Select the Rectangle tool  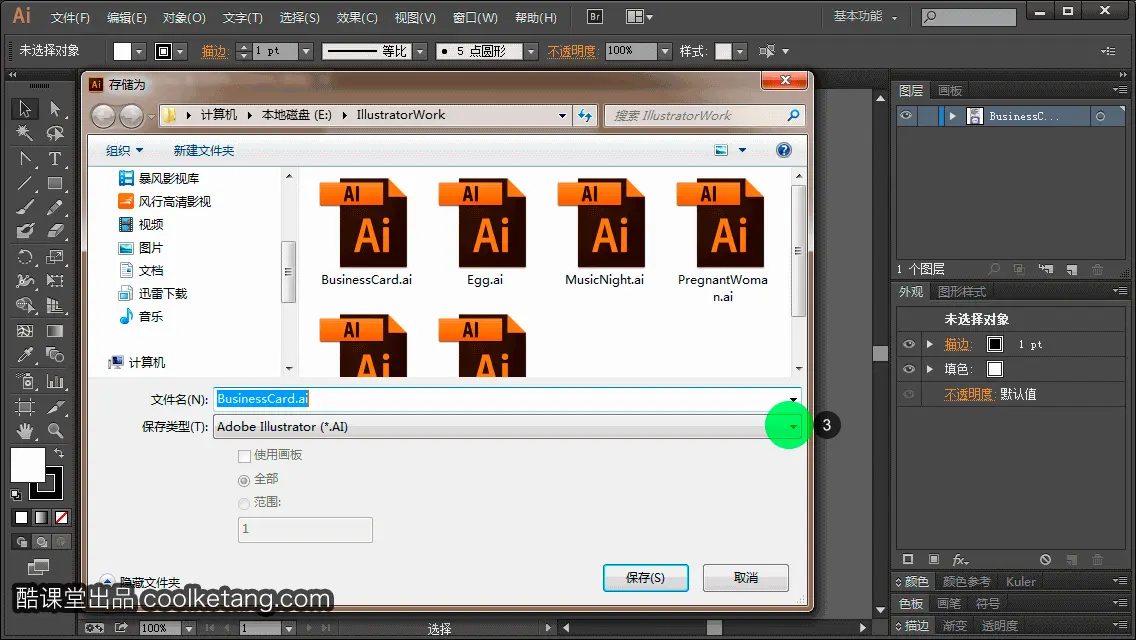pos(55,183)
